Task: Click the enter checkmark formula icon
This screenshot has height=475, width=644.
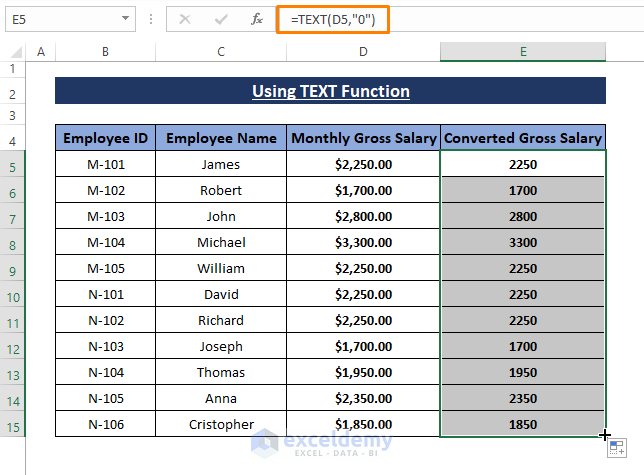Action: point(220,19)
